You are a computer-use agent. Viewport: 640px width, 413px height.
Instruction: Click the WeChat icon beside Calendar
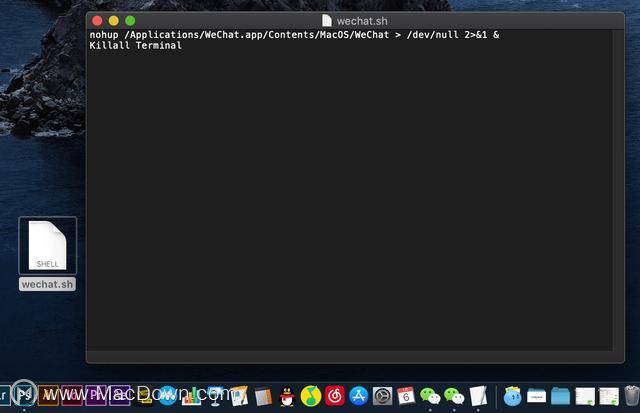430,396
